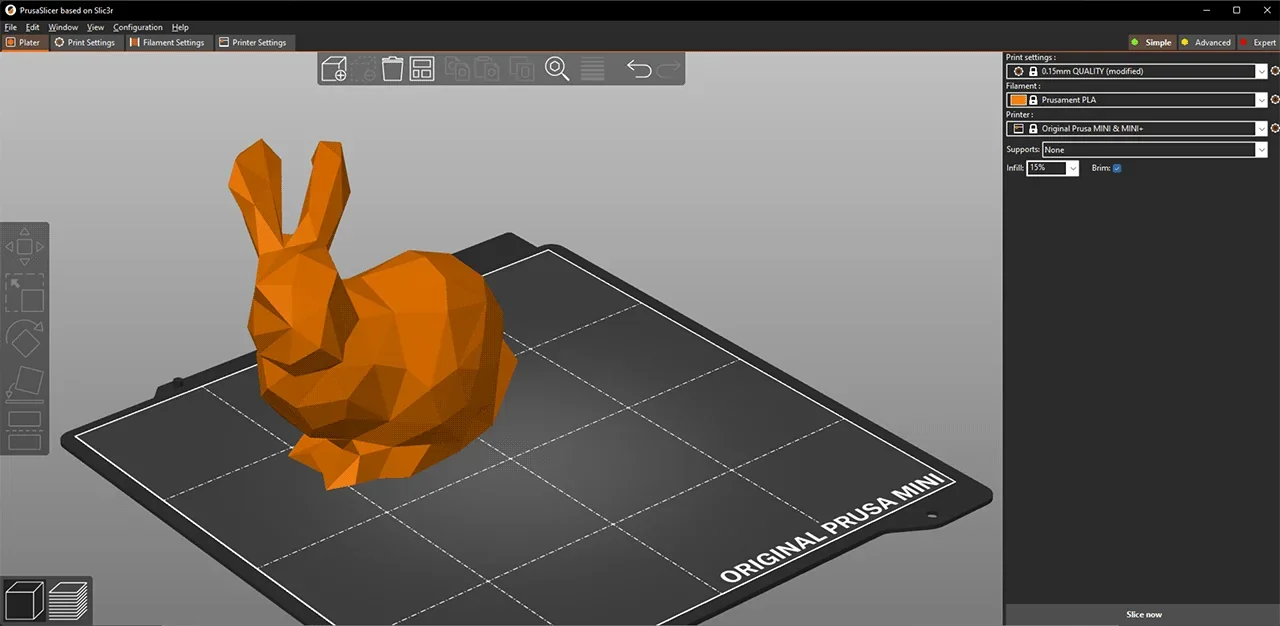Expand the Printer selection dropdown

(1260, 128)
